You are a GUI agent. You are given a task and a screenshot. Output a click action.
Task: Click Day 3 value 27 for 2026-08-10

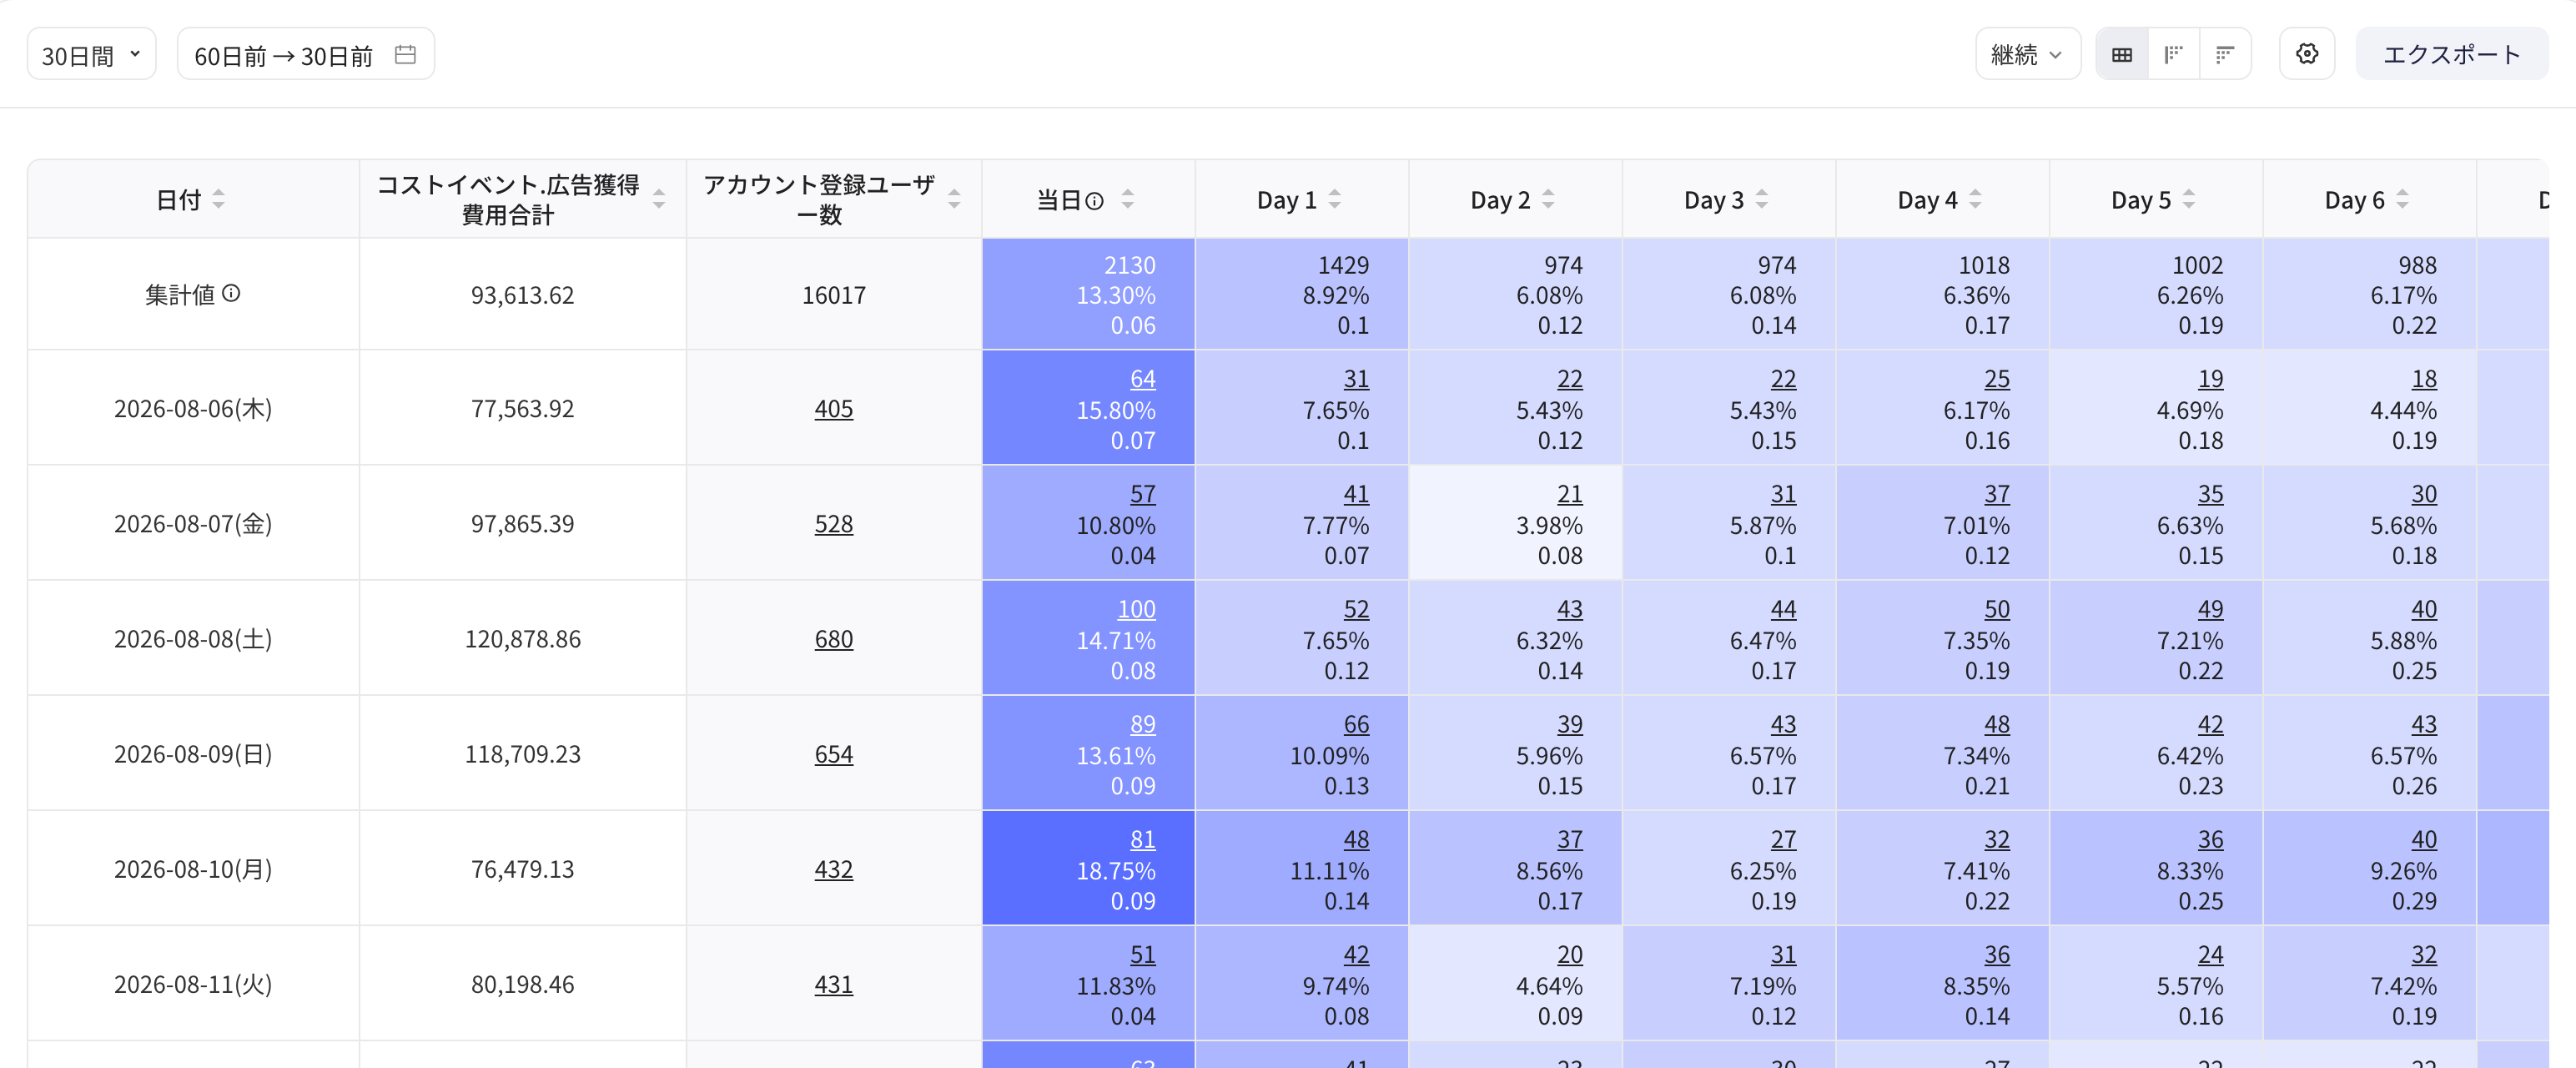pyautogui.click(x=1783, y=839)
